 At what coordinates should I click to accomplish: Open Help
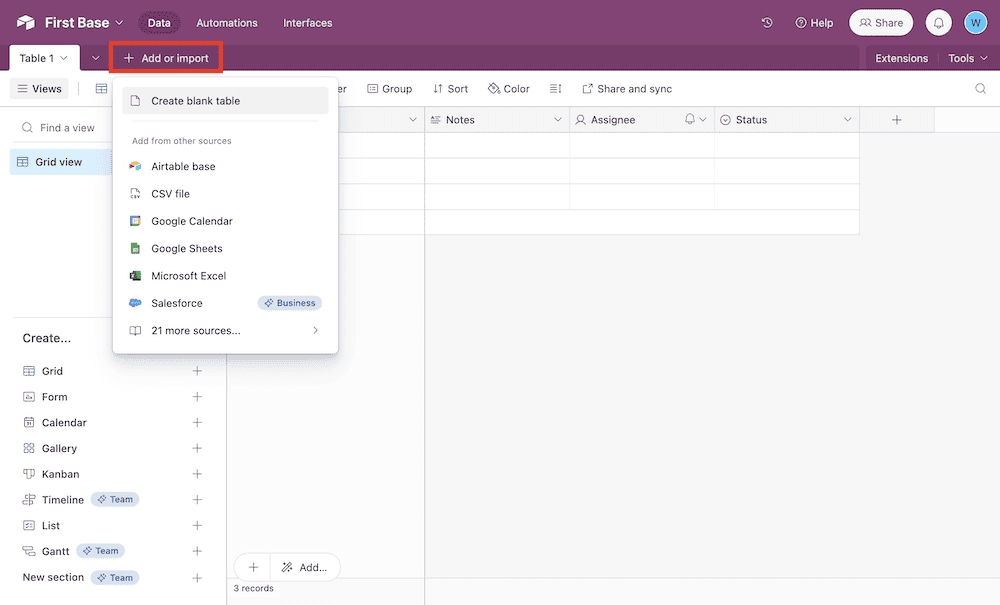coord(814,23)
